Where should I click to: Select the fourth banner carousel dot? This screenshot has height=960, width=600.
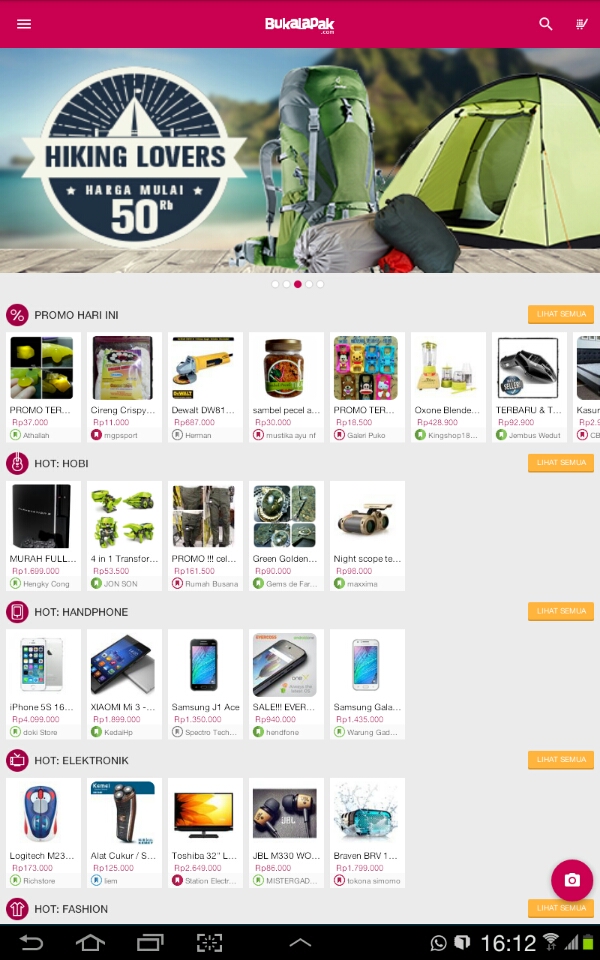point(309,284)
